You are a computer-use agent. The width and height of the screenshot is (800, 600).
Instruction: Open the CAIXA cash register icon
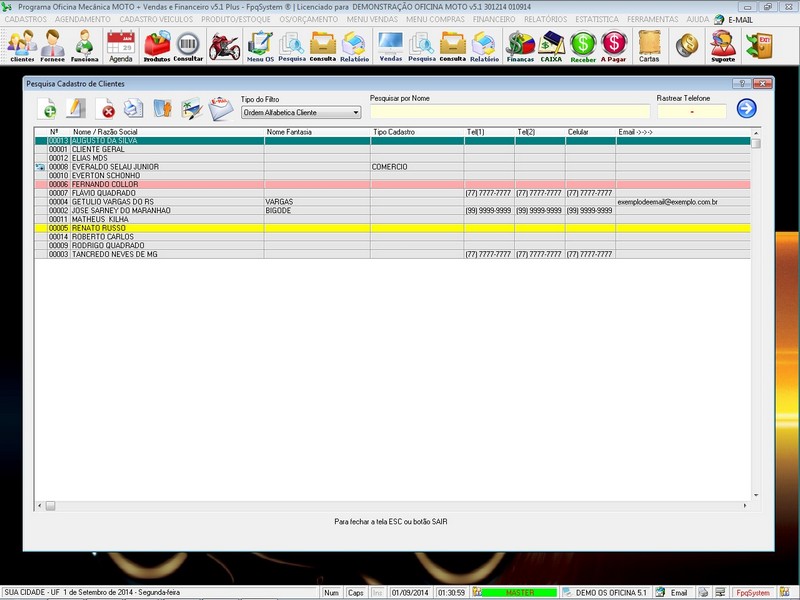[551, 46]
